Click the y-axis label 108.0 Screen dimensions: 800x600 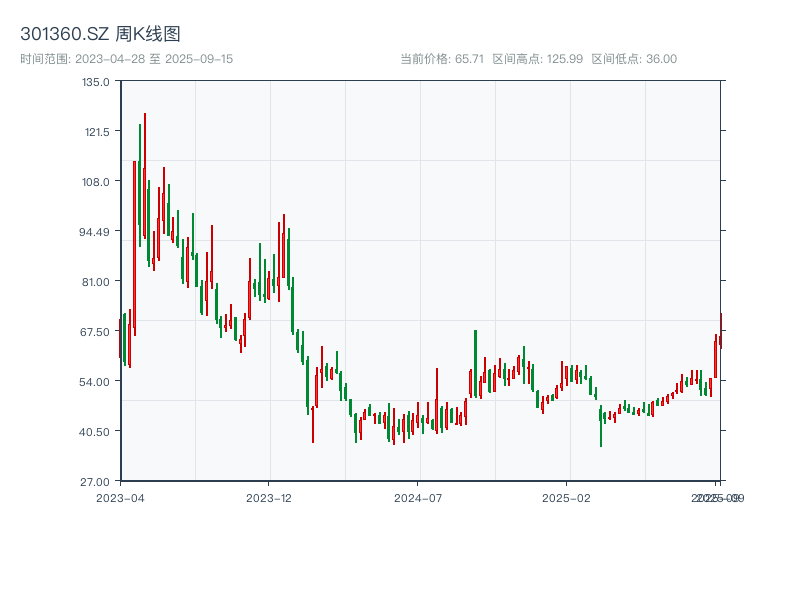pyautogui.click(x=95, y=182)
